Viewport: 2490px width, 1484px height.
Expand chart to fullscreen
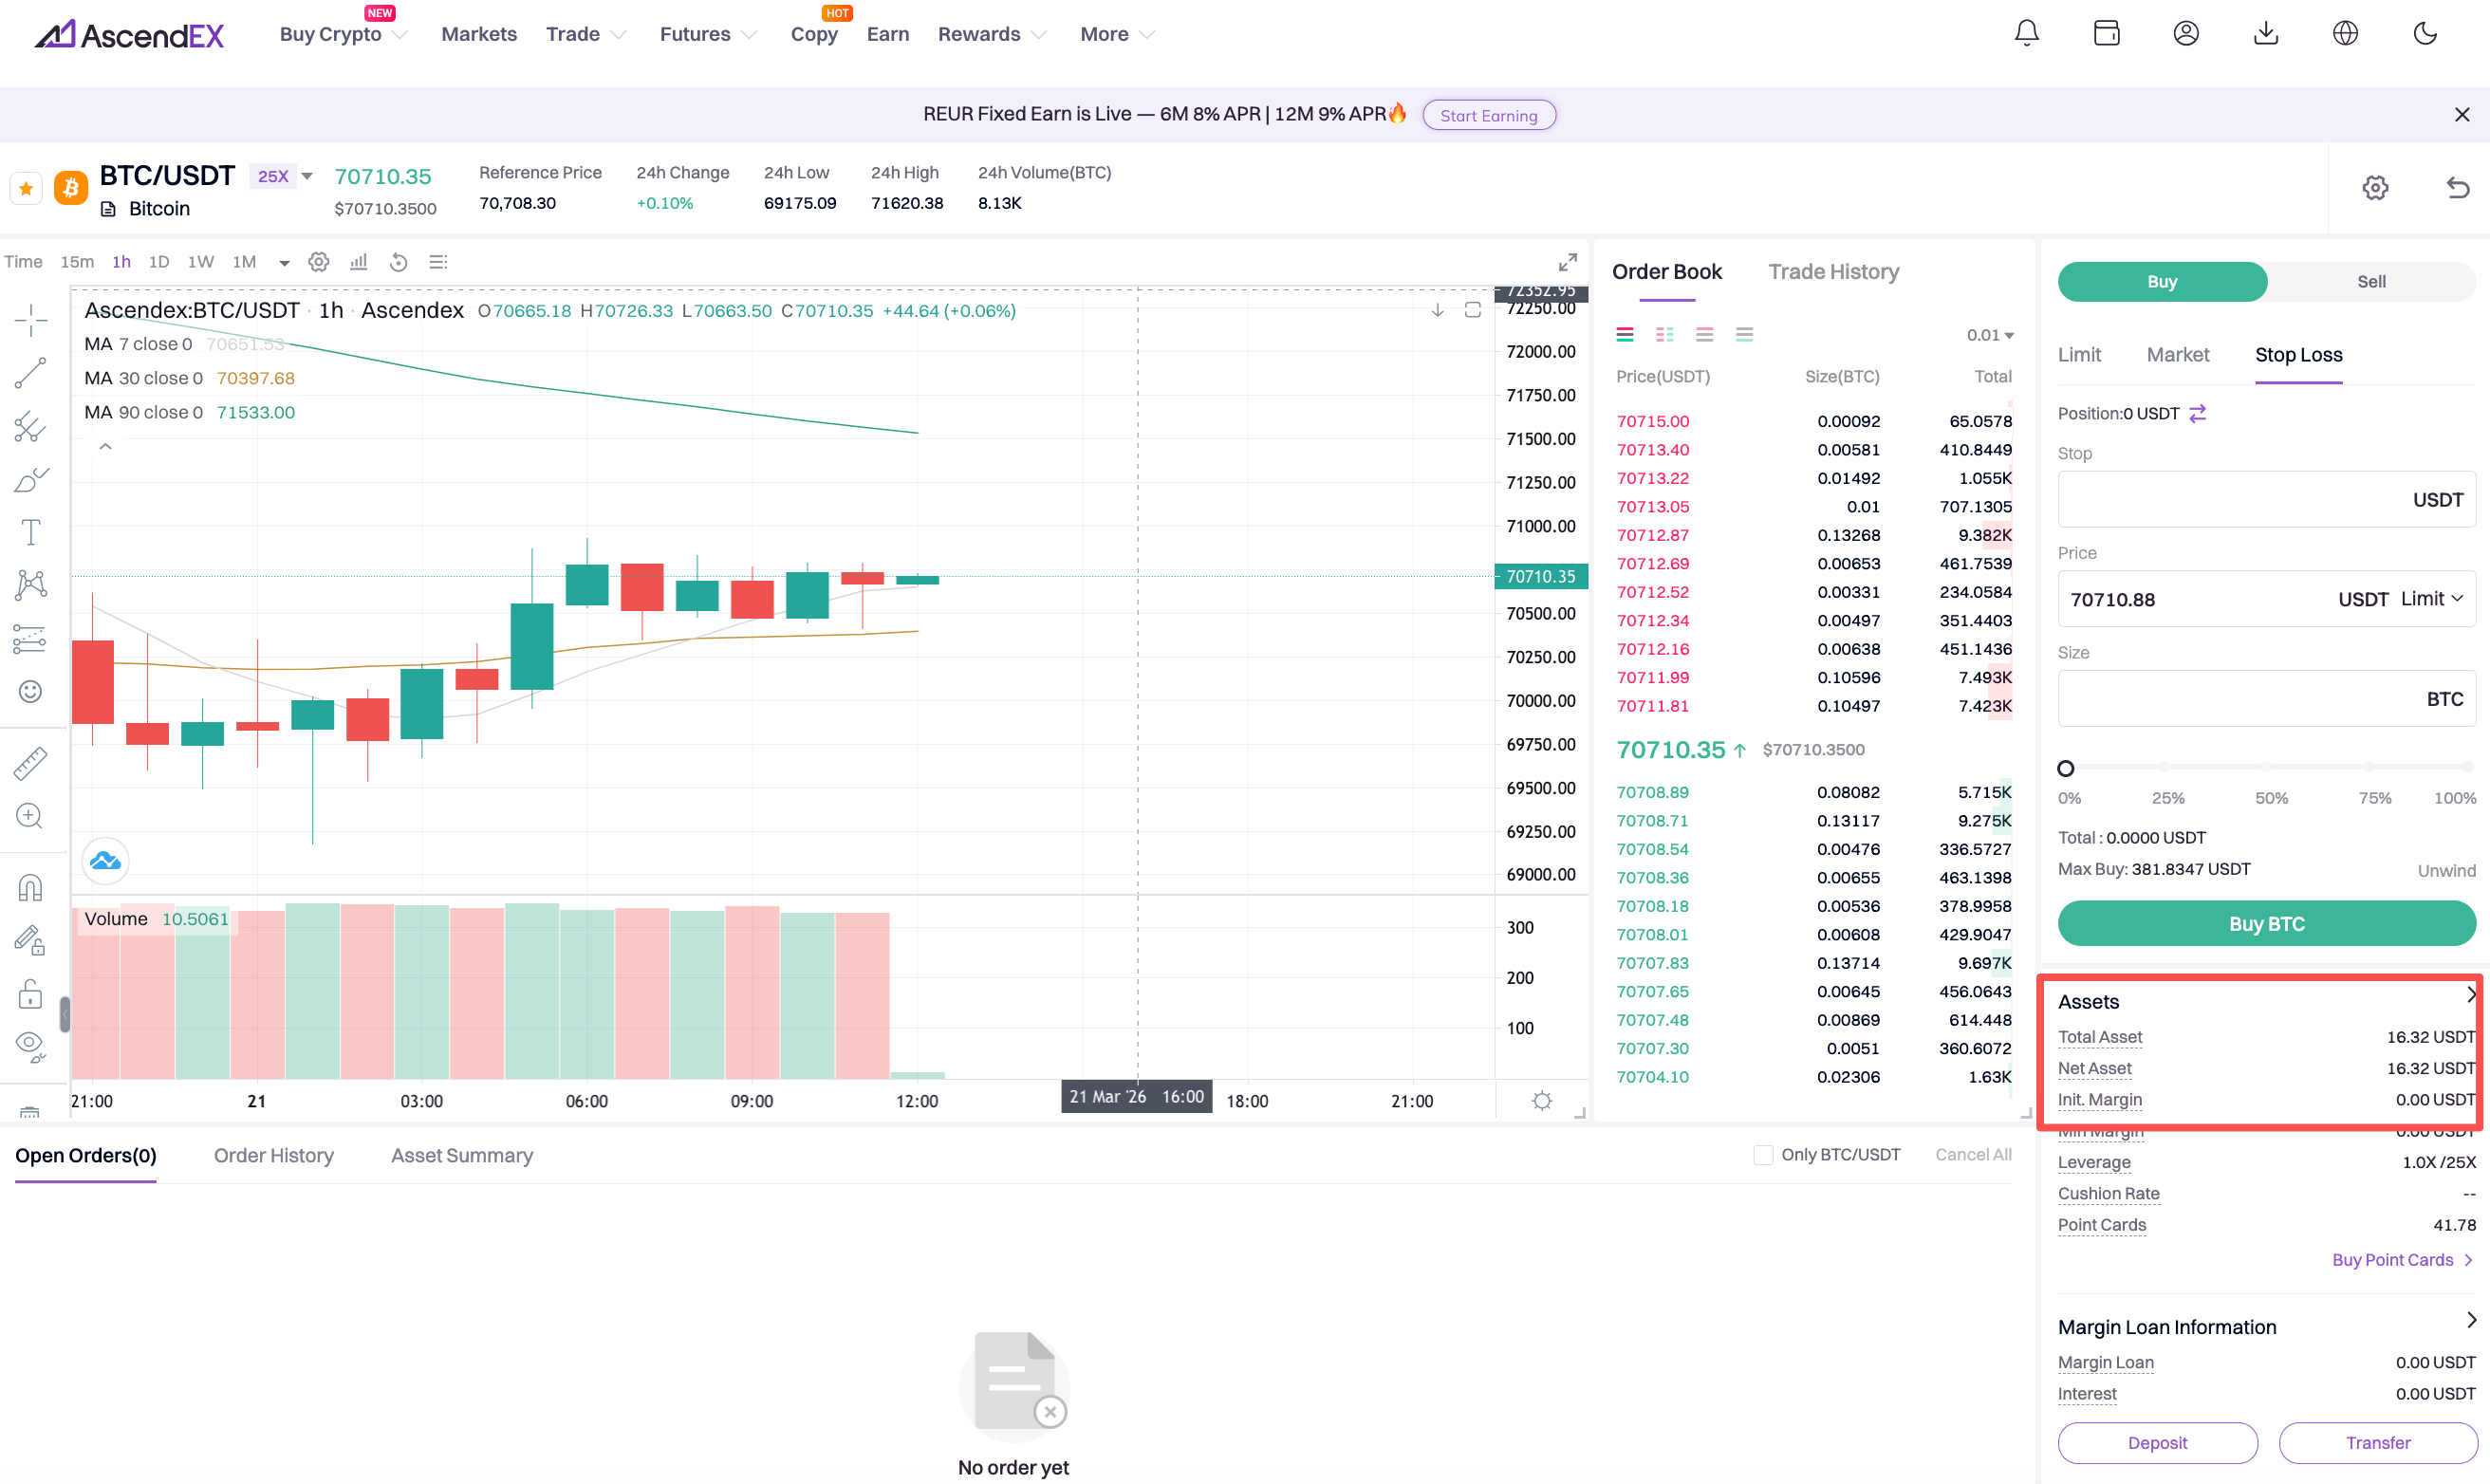tap(1567, 262)
